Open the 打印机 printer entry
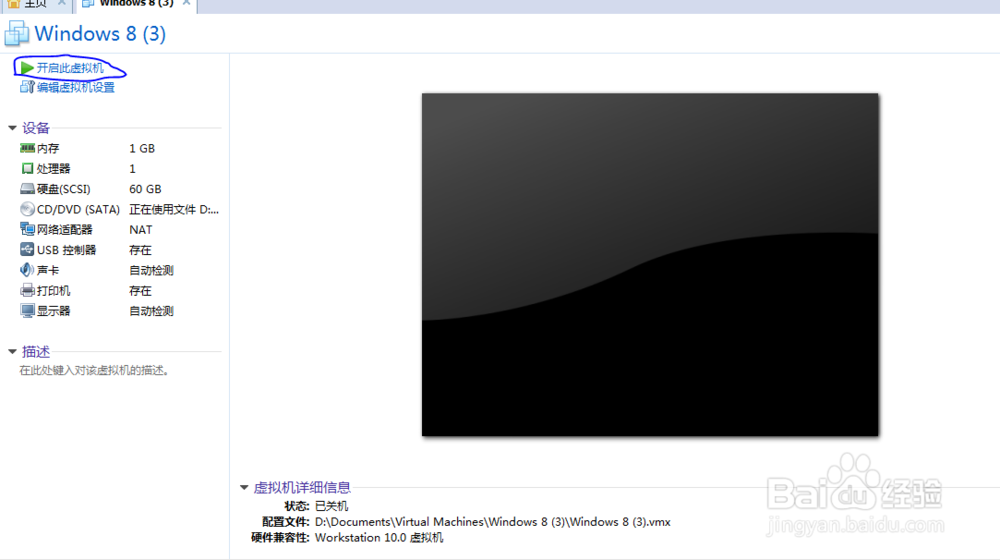 [x=54, y=291]
